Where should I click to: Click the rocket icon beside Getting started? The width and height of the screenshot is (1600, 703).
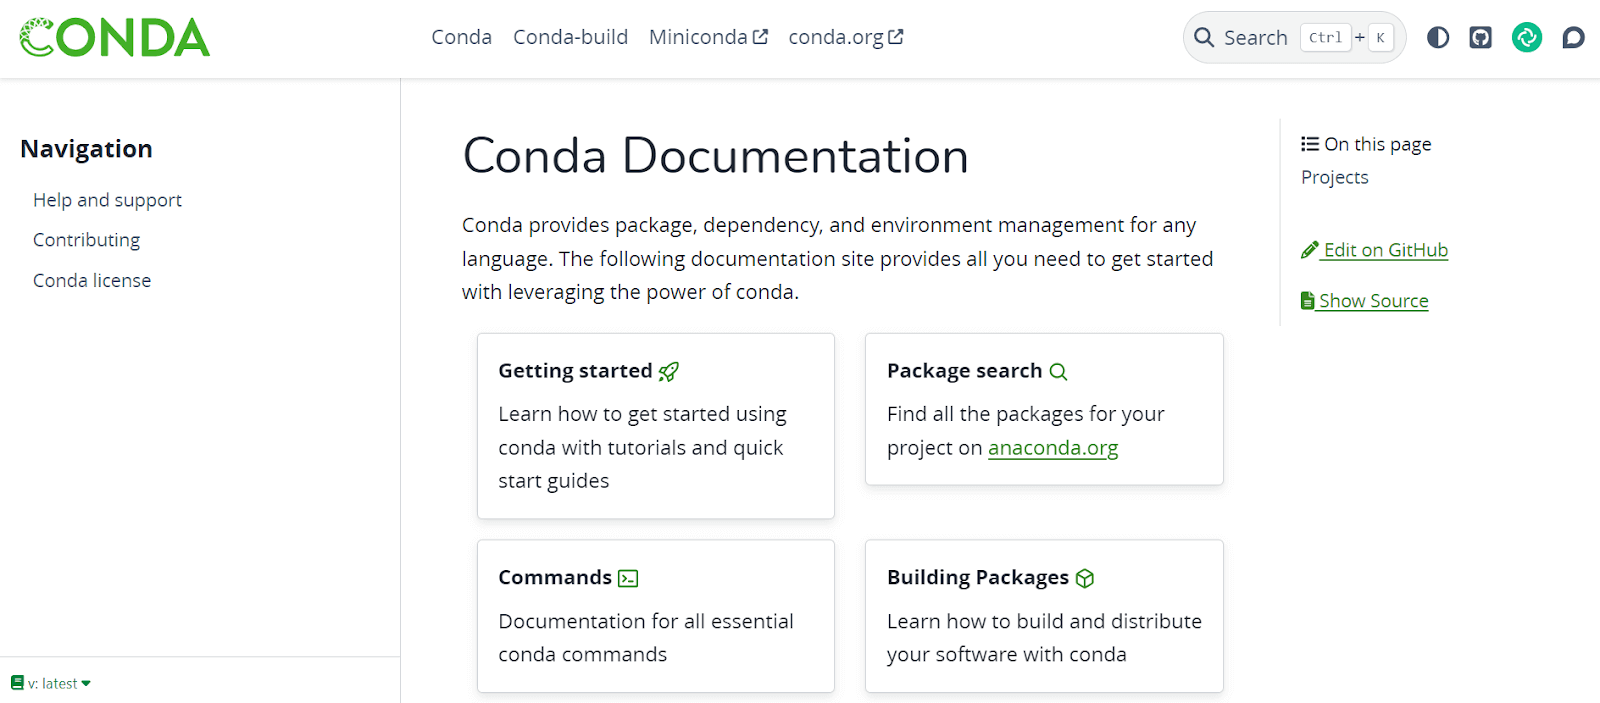pyautogui.click(x=669, y=372)
